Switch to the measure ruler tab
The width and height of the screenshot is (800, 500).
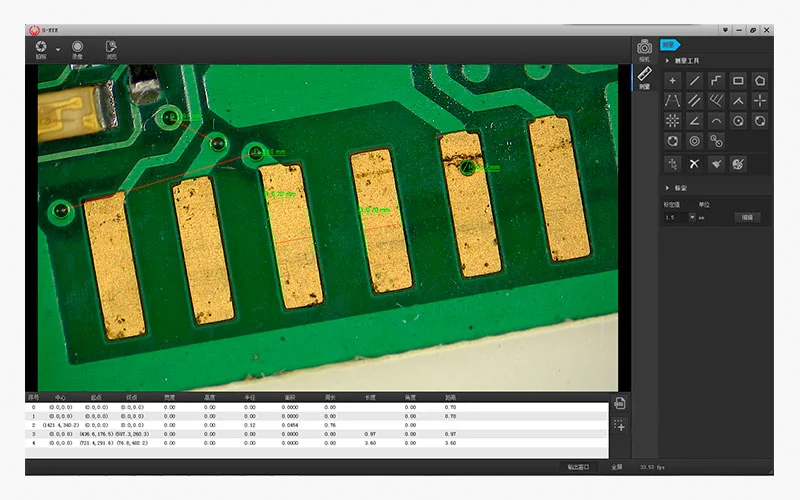[x=644, y=76]
